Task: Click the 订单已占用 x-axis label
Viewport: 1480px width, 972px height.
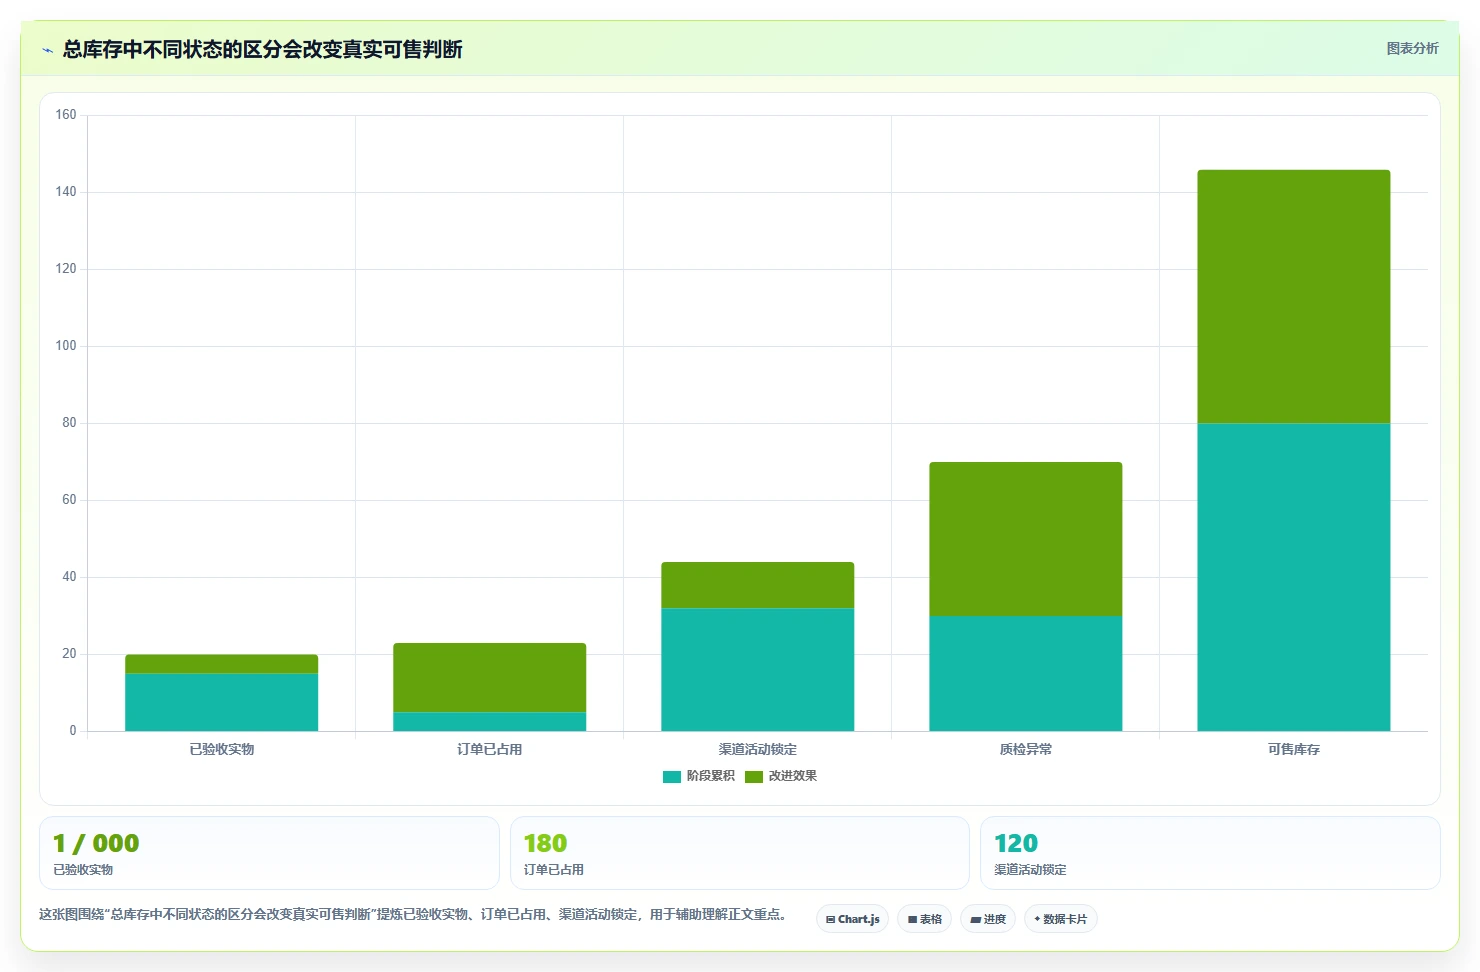Action: (490, 749)
